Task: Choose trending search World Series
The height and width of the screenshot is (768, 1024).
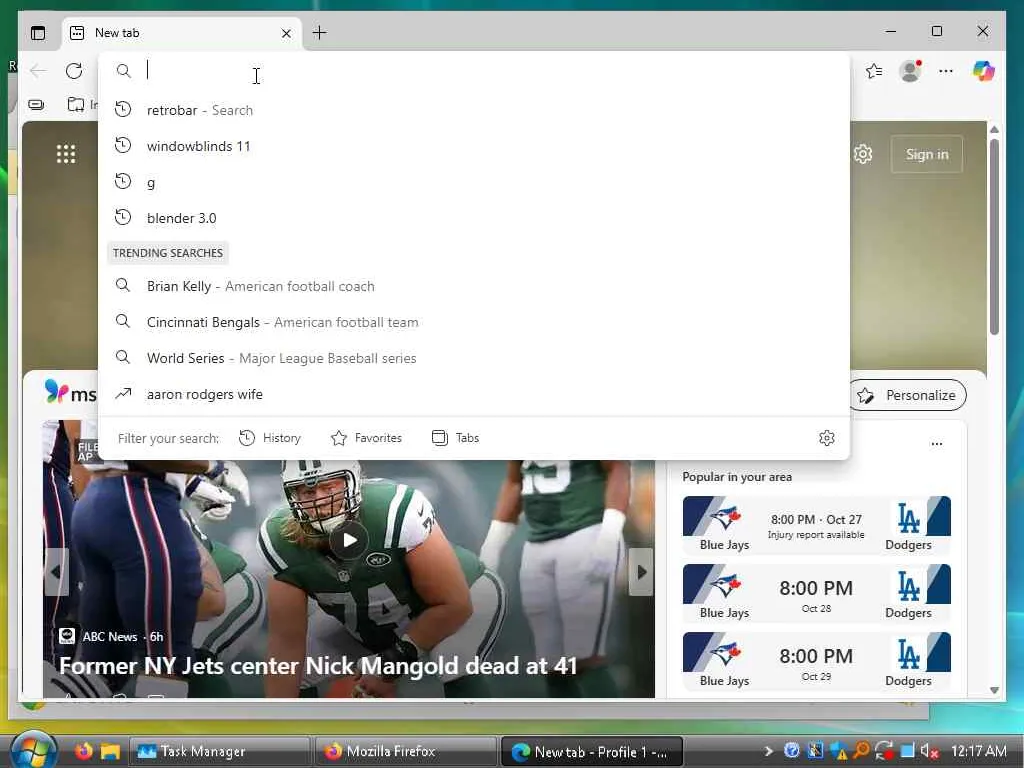Action: coord(473,358)
